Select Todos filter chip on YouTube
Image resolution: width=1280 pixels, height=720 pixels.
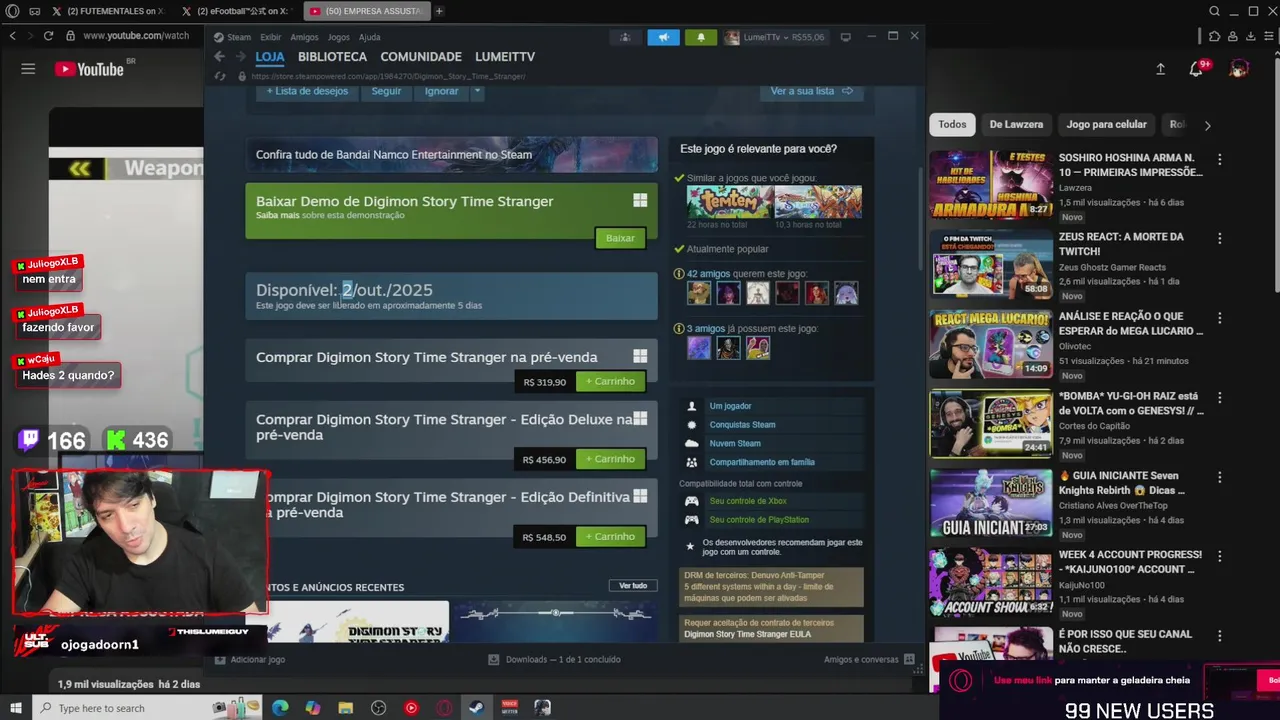pos(952,125)
